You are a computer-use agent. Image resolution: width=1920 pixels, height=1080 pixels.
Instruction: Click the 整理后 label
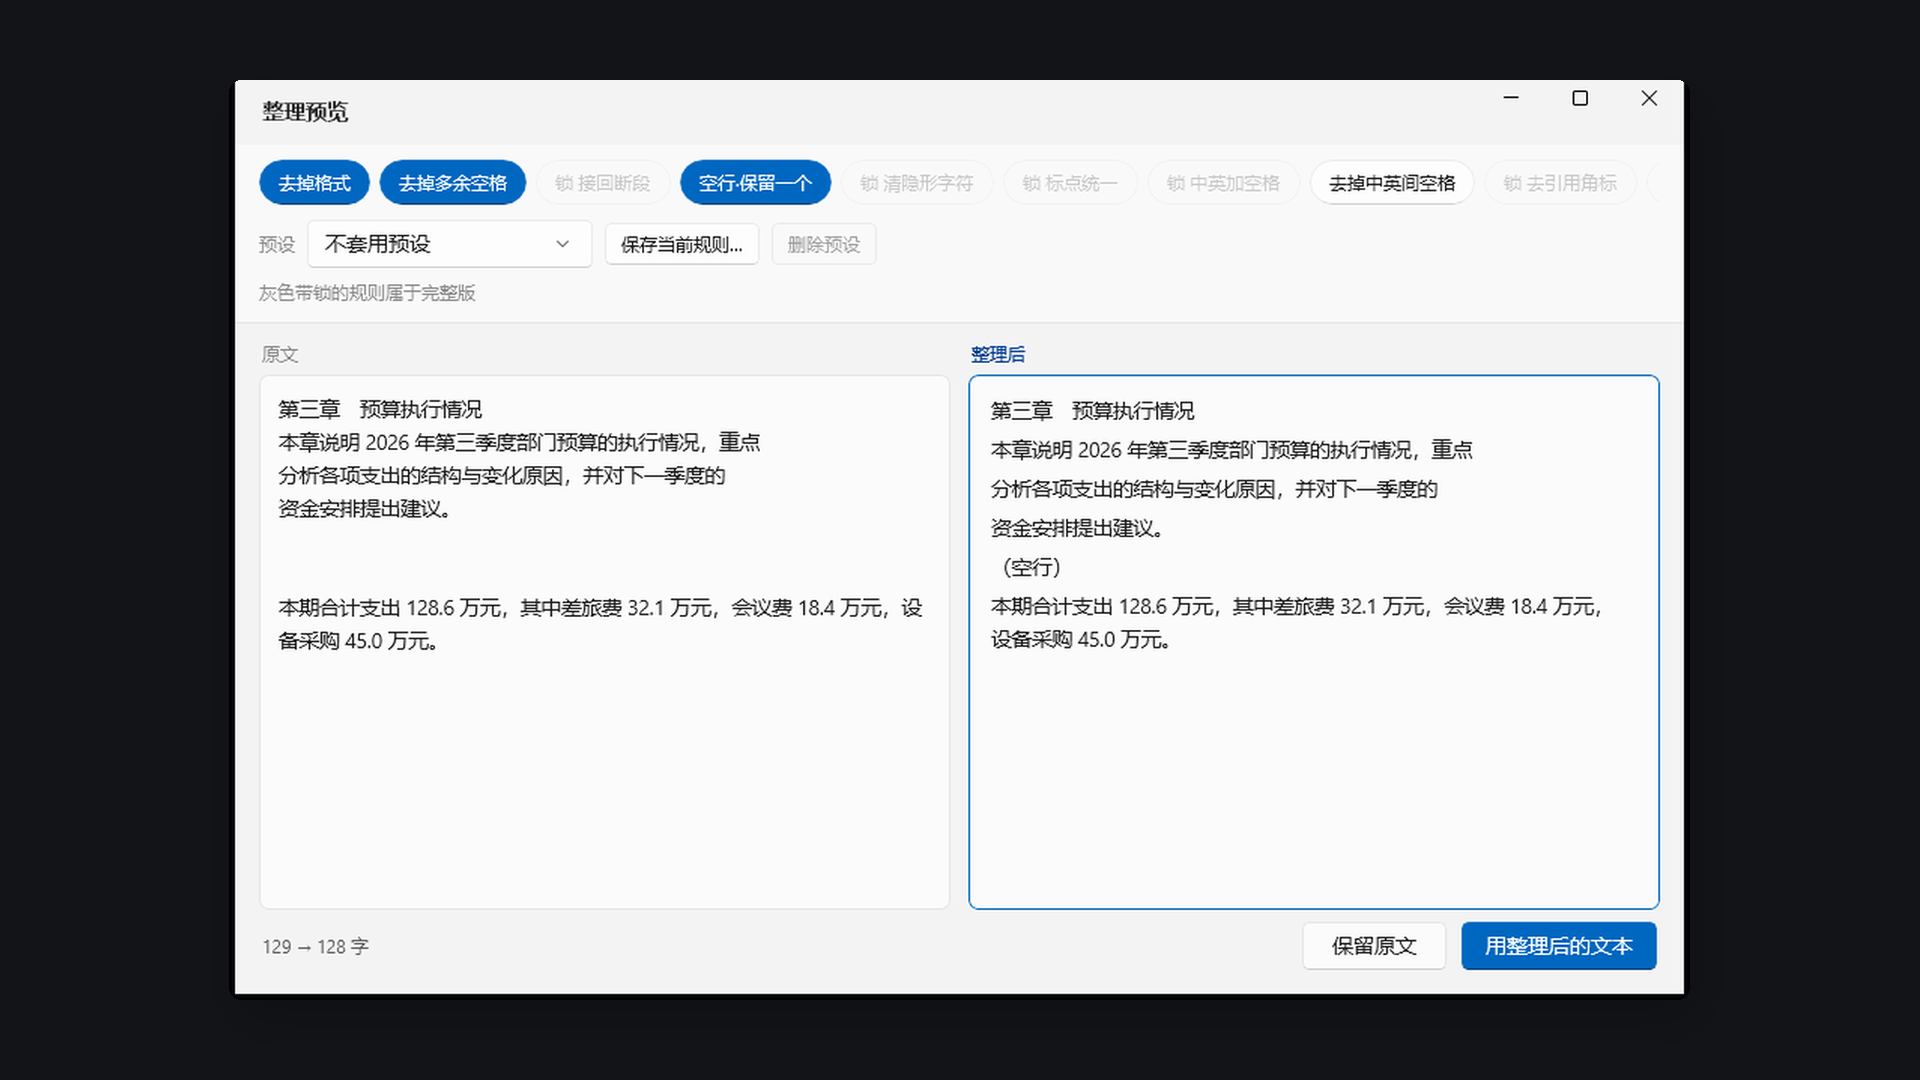point(997,354)
